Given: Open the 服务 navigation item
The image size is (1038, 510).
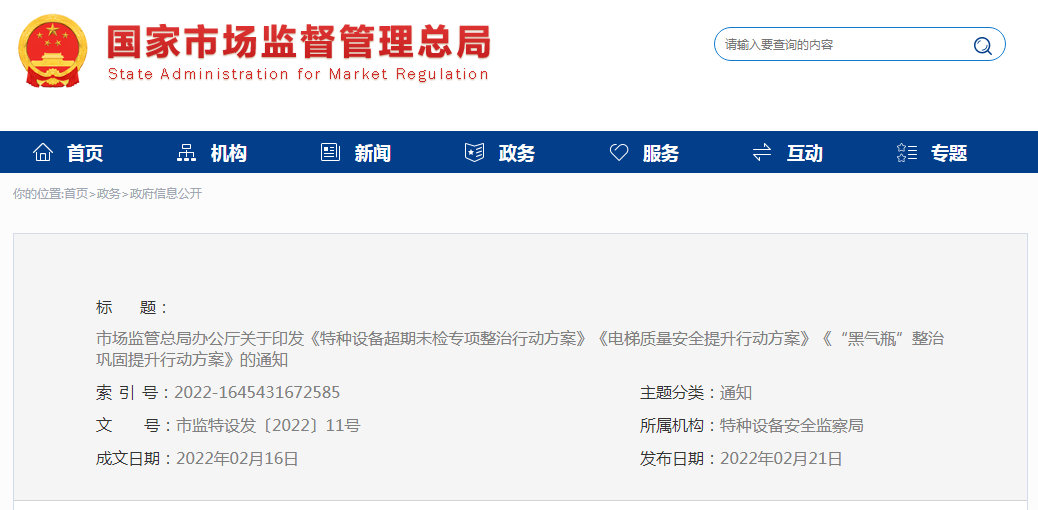Looking at the screenshot, I should [661, 153].
